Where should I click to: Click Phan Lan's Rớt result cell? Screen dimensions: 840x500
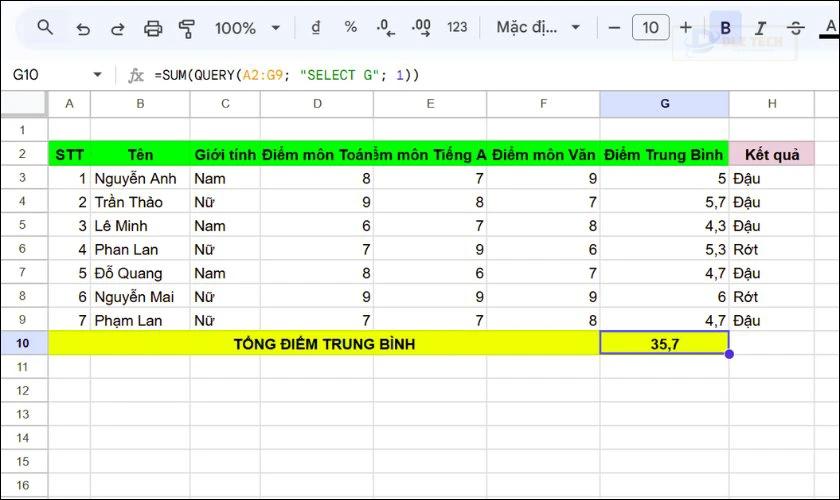pyautogui.click(x=771, y=249)
